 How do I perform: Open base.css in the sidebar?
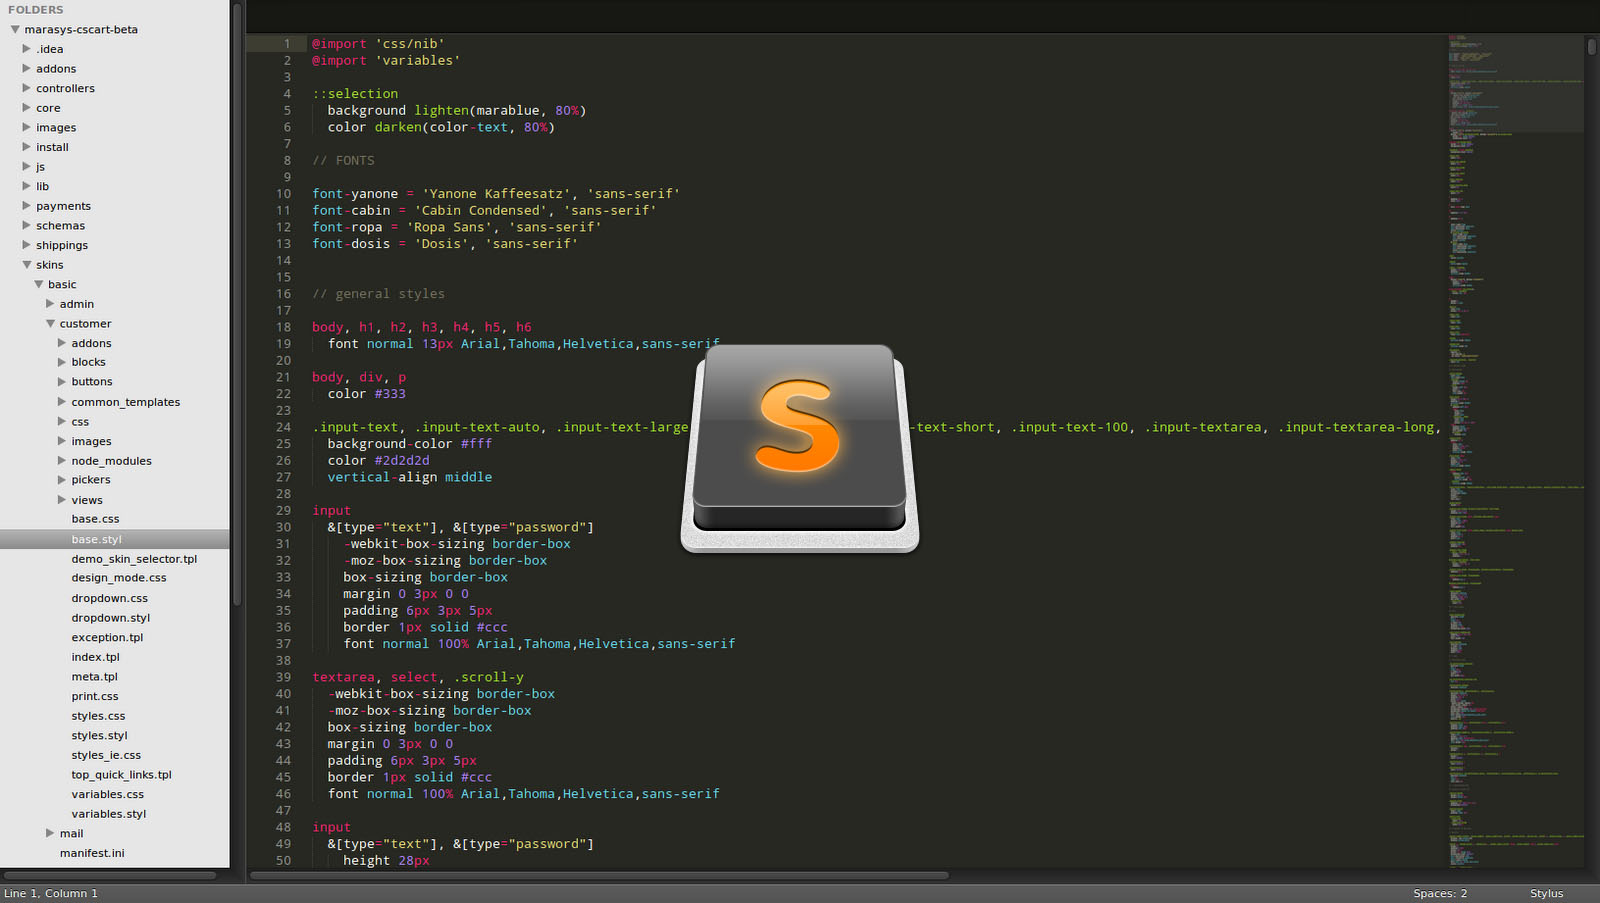[x=95, y=519]
